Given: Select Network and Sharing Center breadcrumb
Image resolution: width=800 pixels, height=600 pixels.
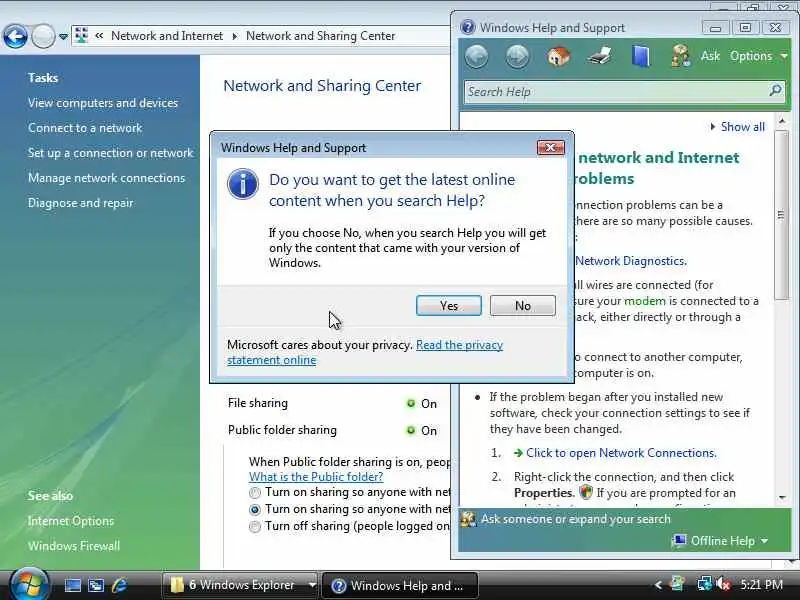Looking at the screenshot, I should (x=320, y=36).
